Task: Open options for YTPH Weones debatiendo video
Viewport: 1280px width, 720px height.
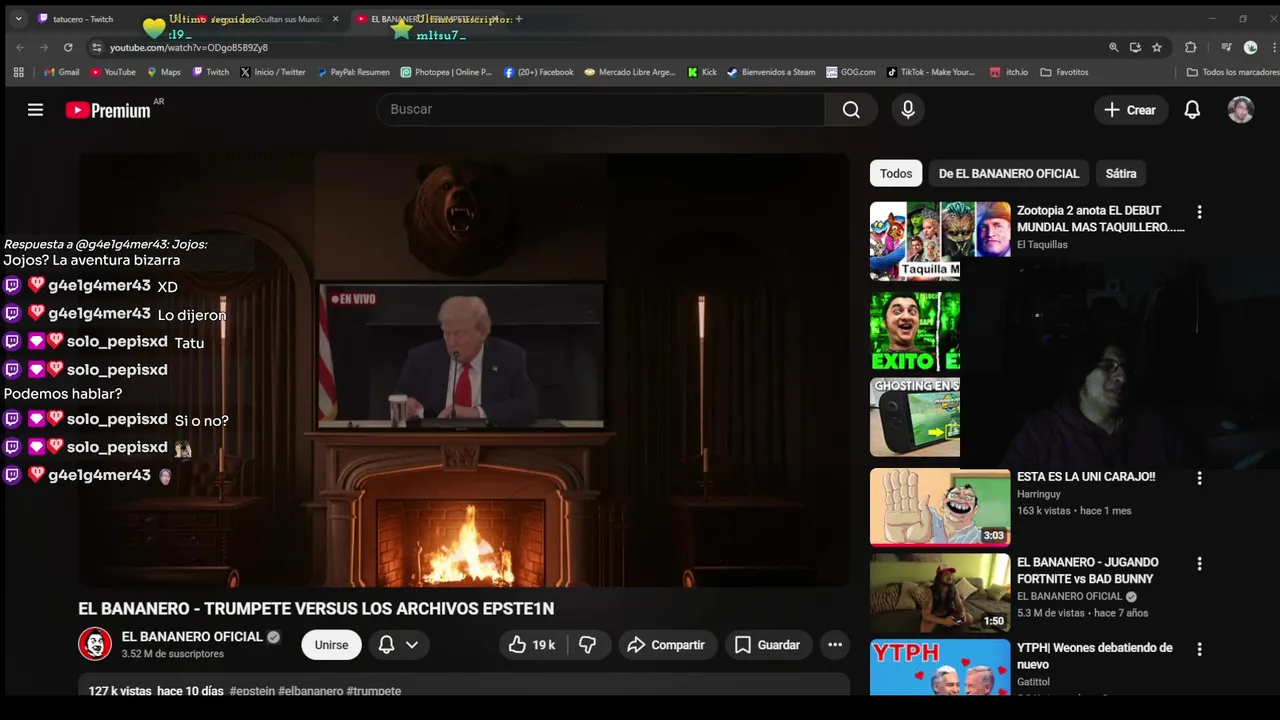Action: [1199, 649]
